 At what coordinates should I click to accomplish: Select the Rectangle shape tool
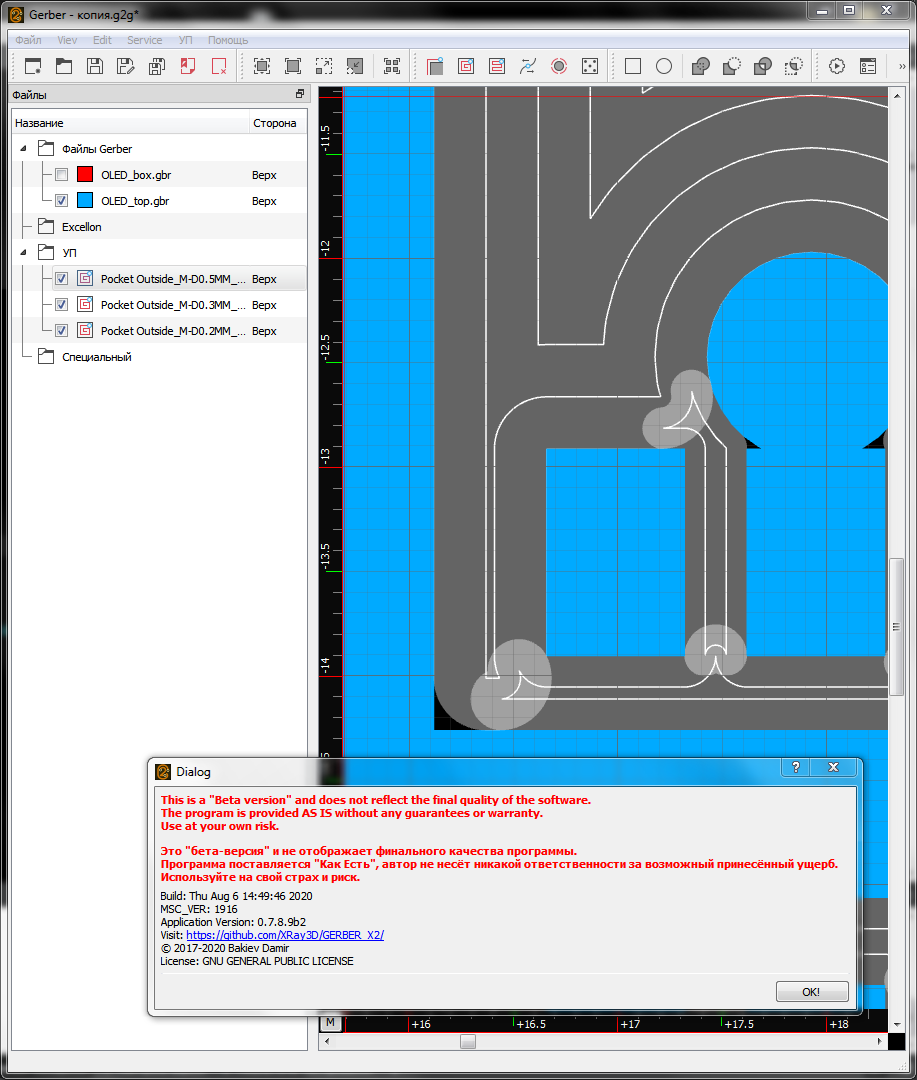pyautogui.click(x=632, y=66)
